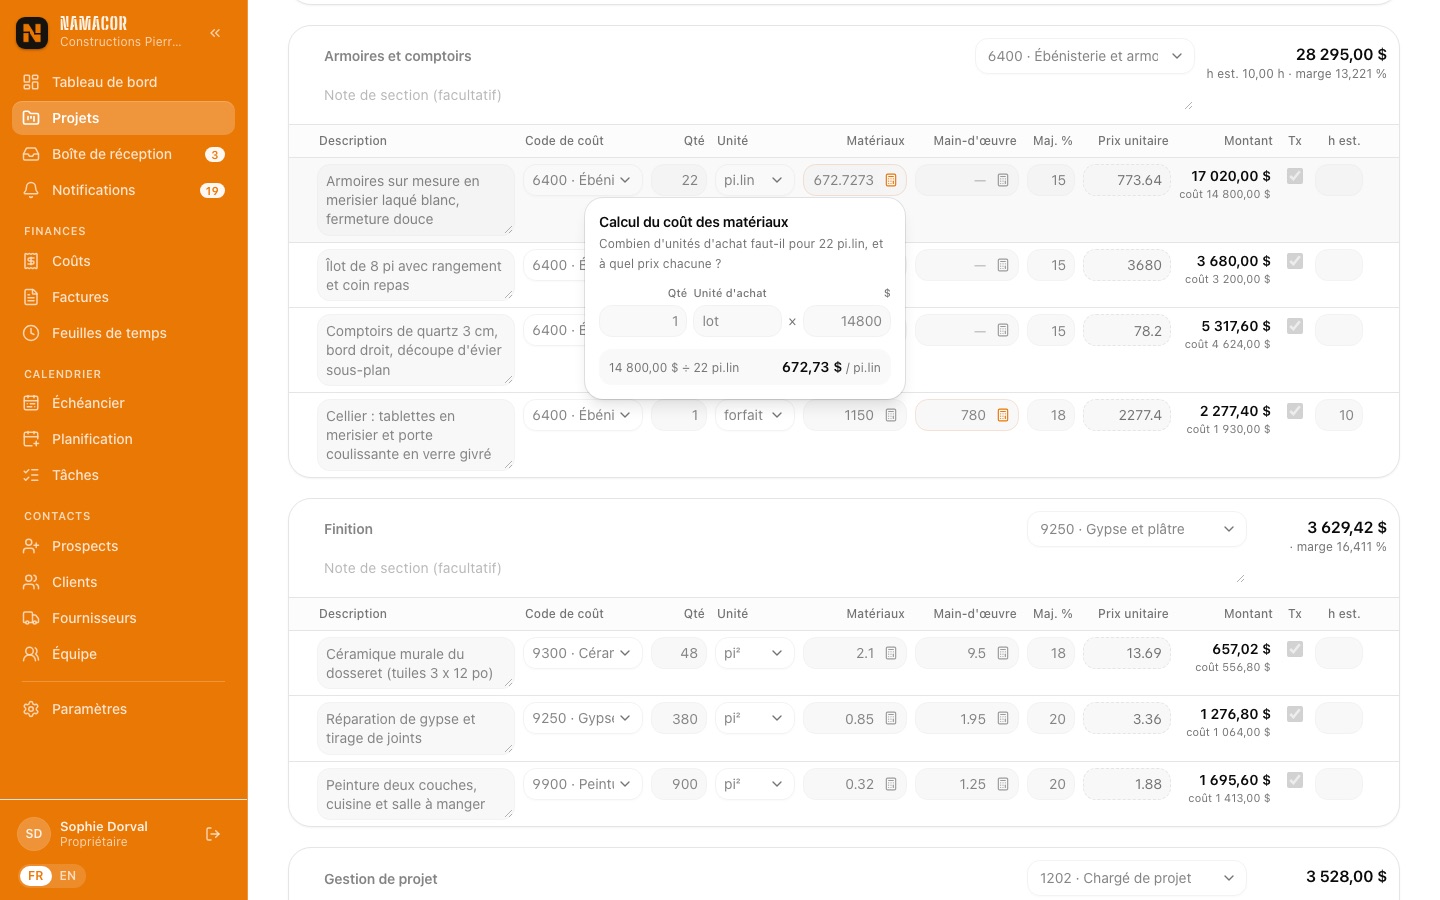Viewport: 1440px width, 900px height.
Task: Open the labour calculator in the Armoires sur mesure row
Action: point(1003,180)
